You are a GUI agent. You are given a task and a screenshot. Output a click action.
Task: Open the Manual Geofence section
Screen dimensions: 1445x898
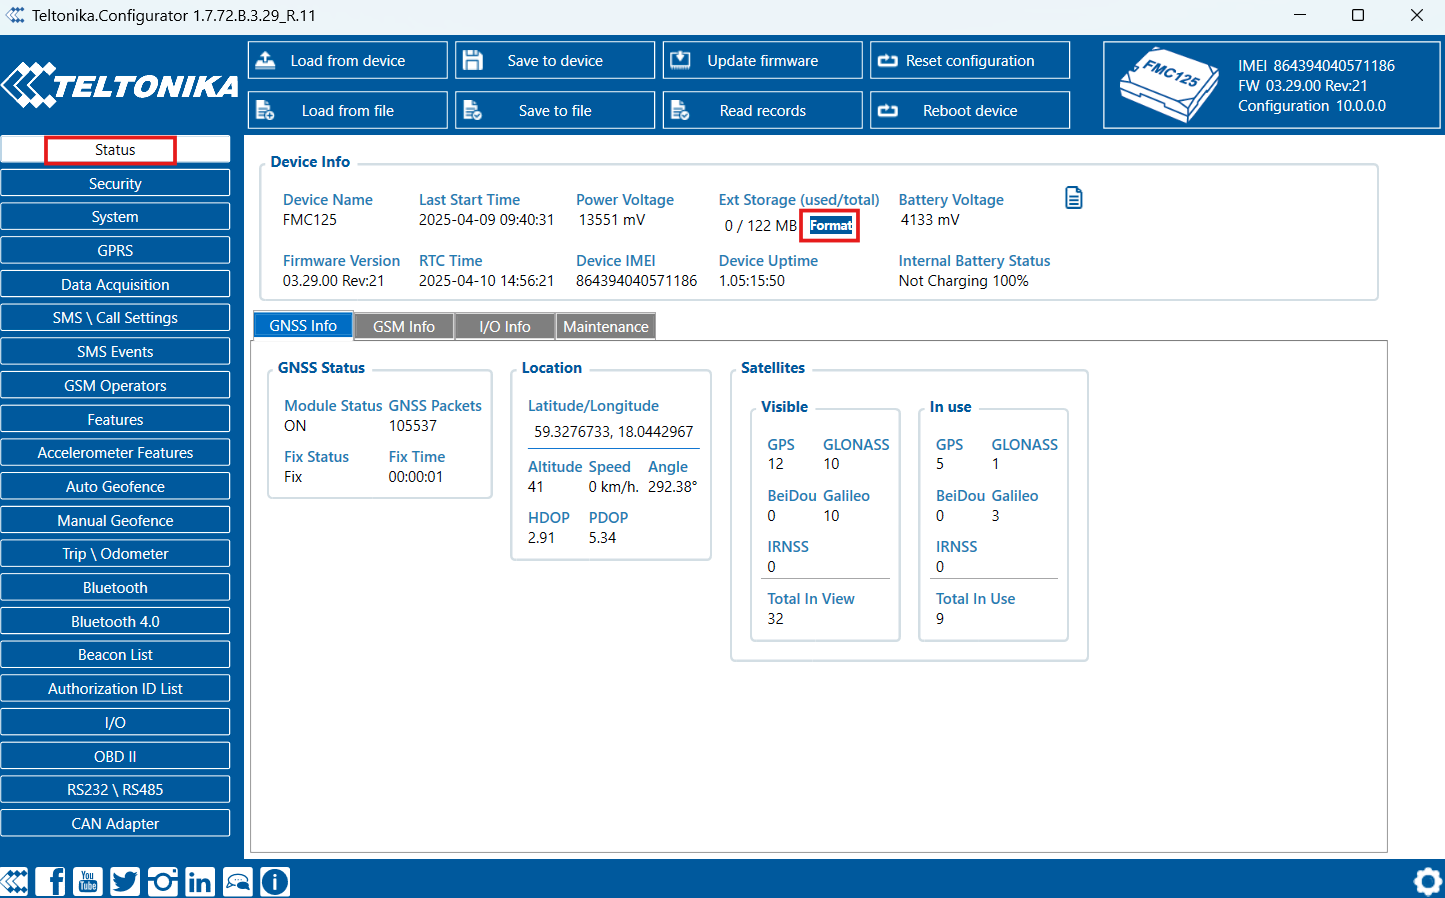[115, 520]
